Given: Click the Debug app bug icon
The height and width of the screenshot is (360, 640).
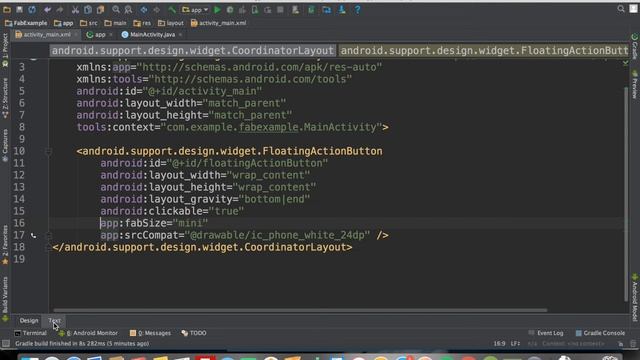Looking at the screenshot, I should pos(230,9).
